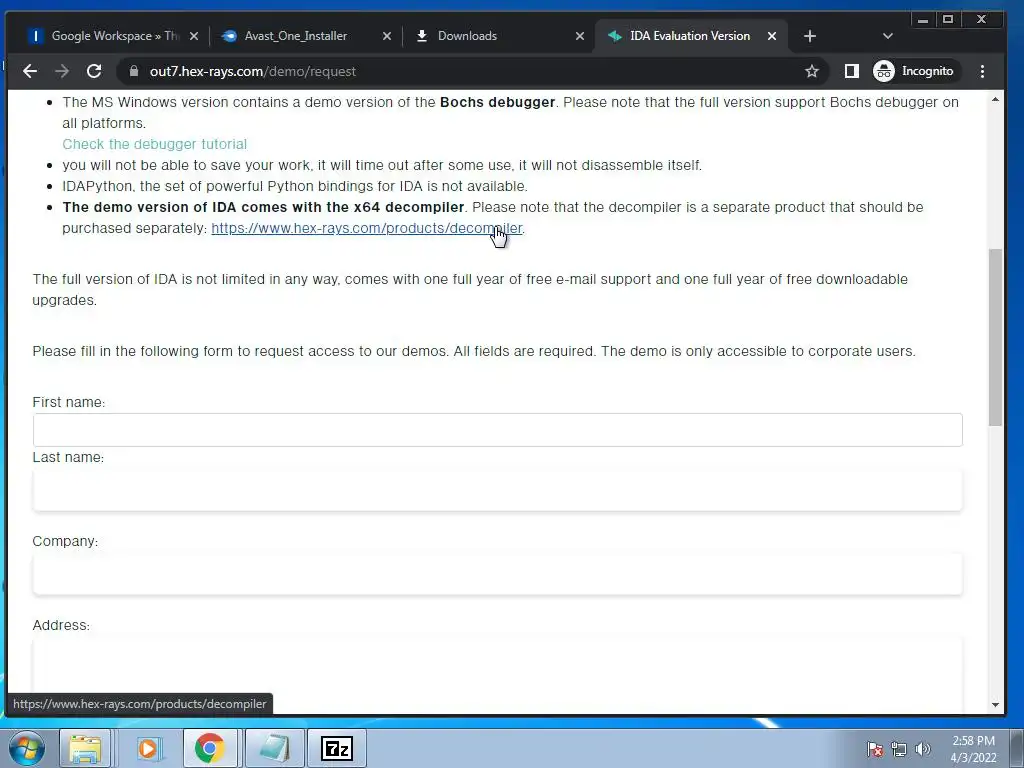Image resolution: width=1024 pixels, height=768 pixels.
Task: Click into the Address text area
Action: [497, 675]
